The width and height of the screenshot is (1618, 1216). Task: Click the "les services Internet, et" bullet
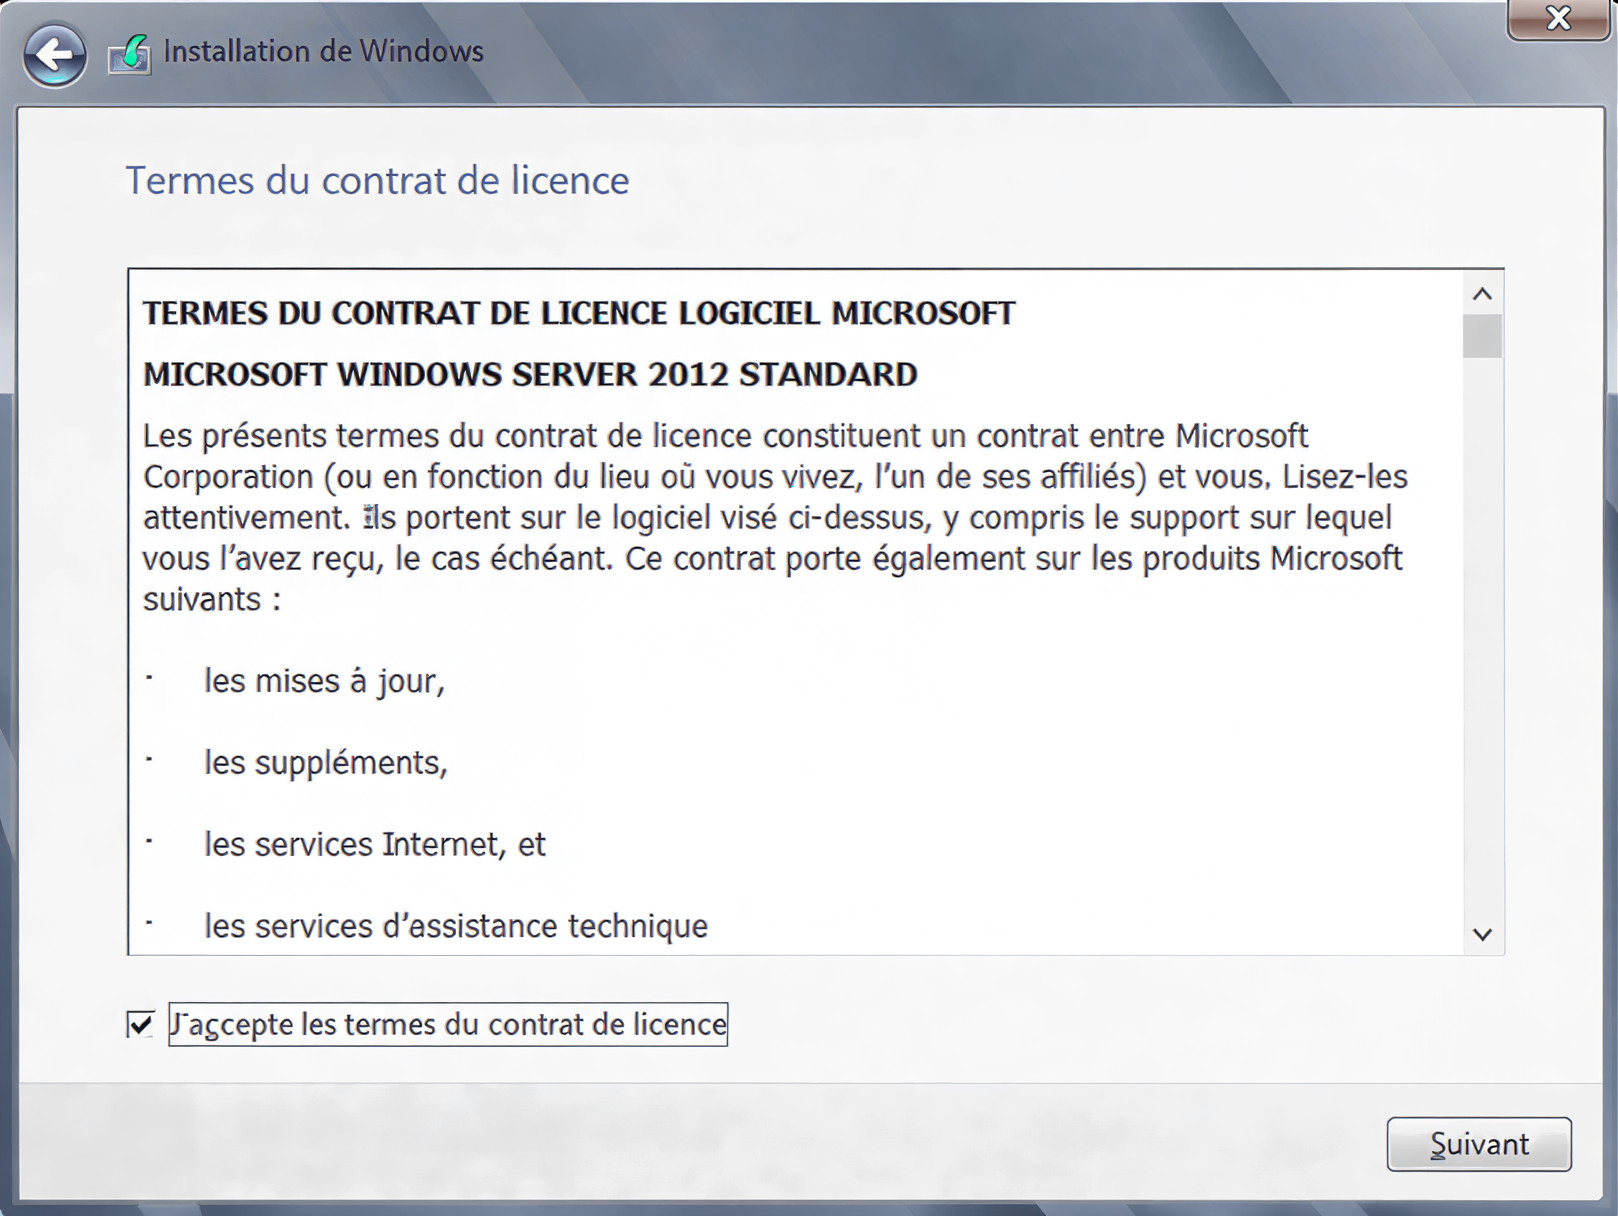click(375, 845)
